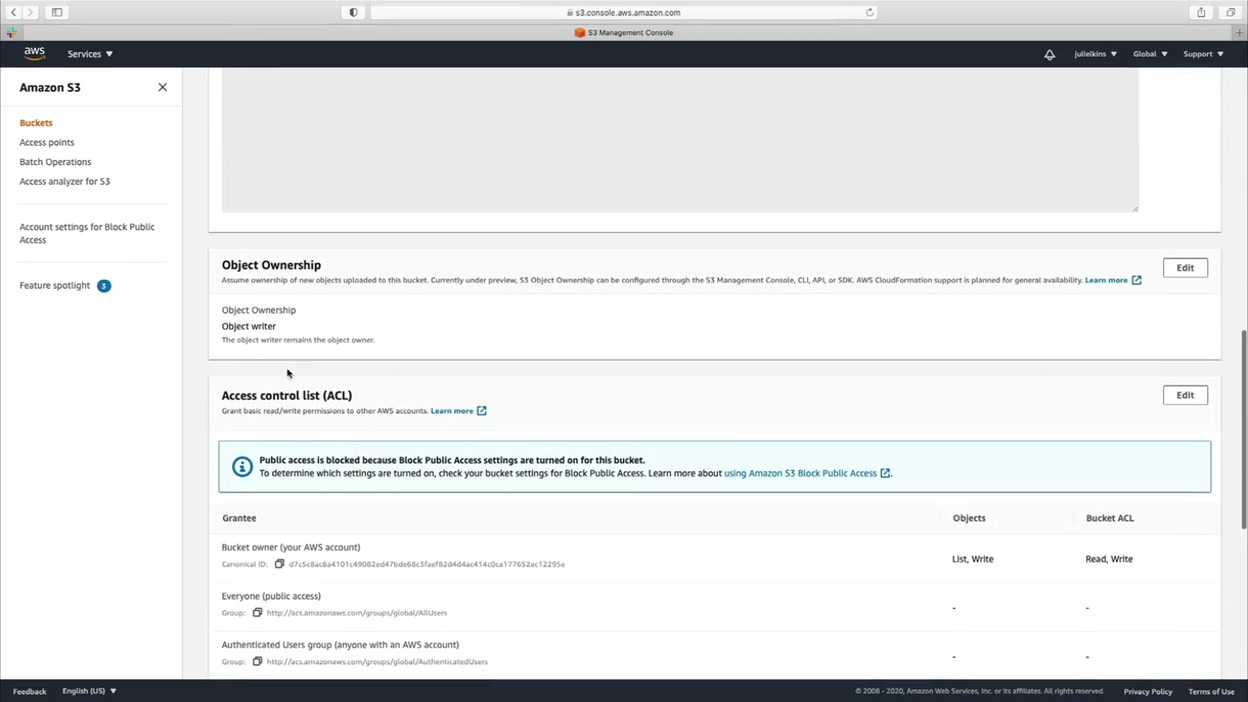Open a new tab with the plus icon
Viewport: 1248px width, 702px height.
(1240, 33)
